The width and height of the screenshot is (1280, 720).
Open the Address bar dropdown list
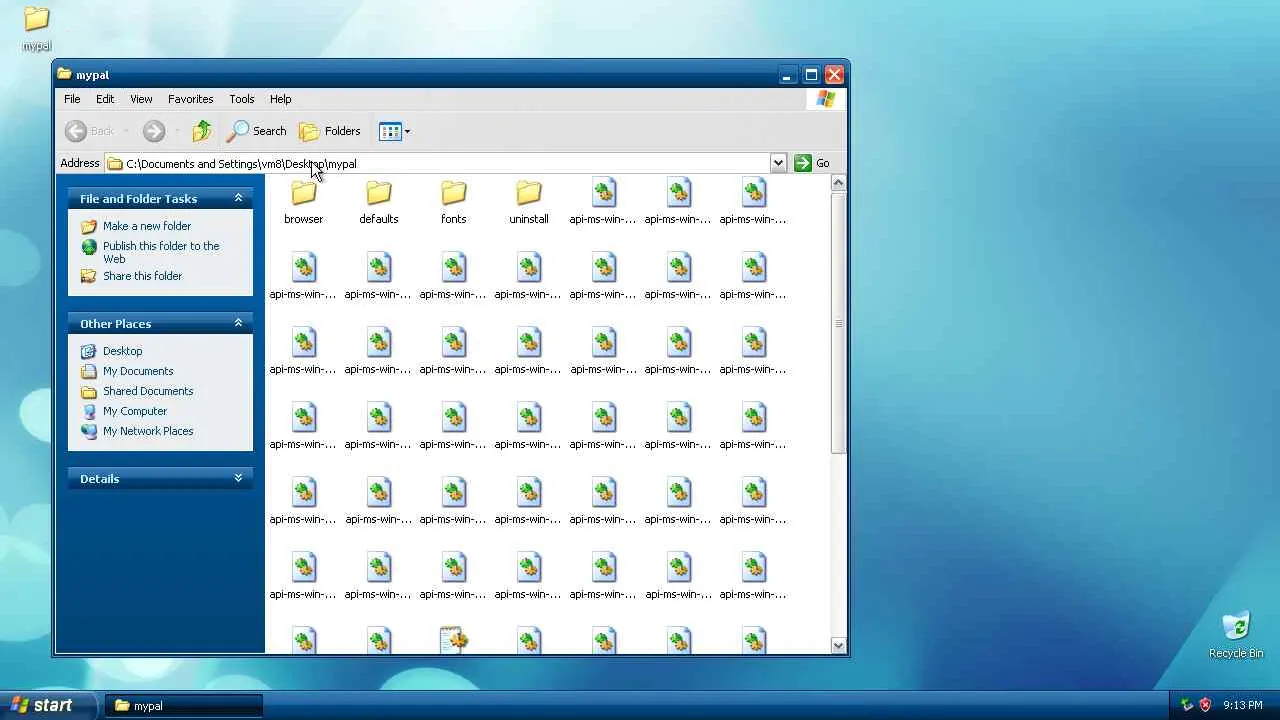pos(778,163)
